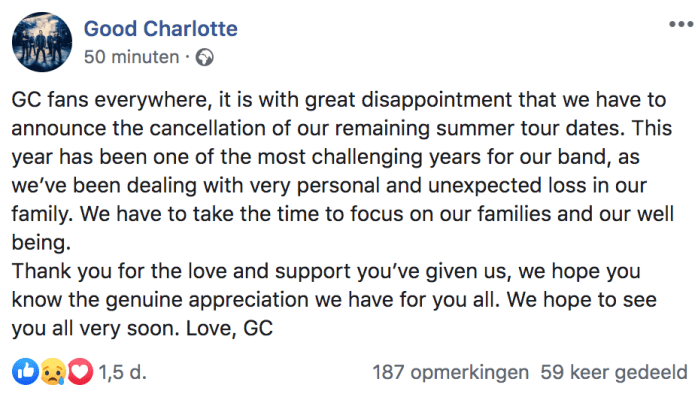Click the red heart Love reaction icon

(80, 371)
